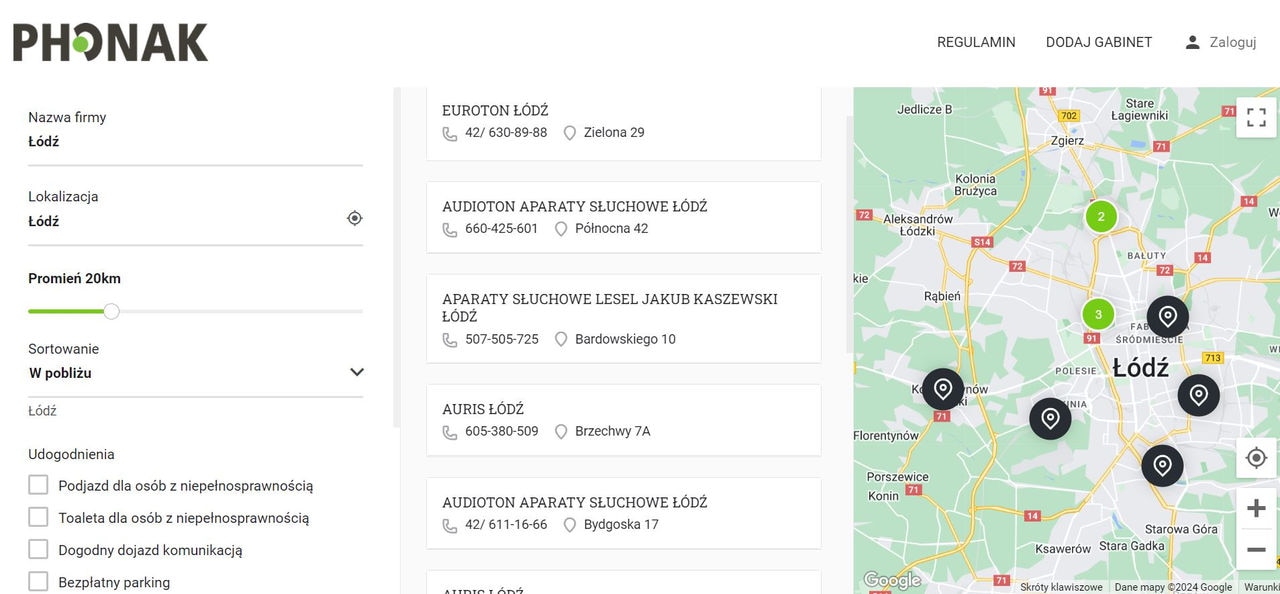Open AUDIOTON listing at Bydgoska 17

coord(574,502)
